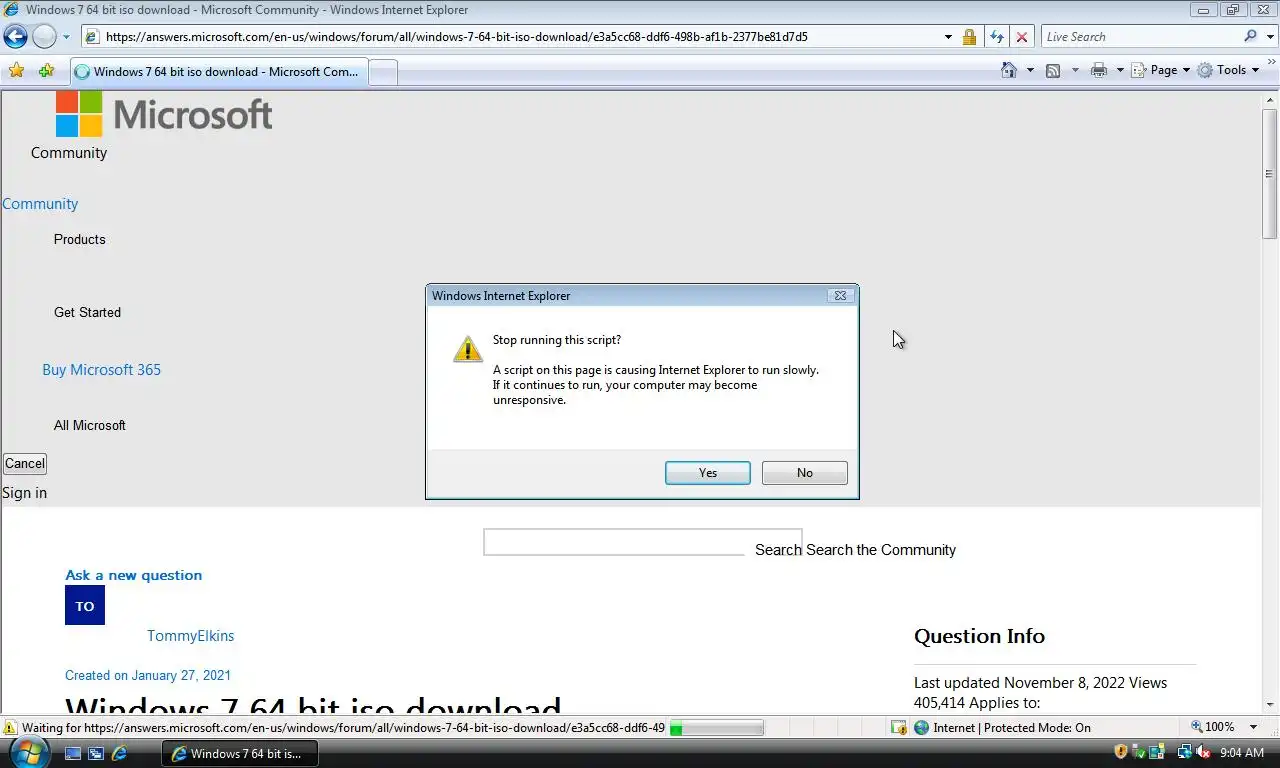Open the All Microsoft menu item
Viewport: 1280px width, 768px height.
click(x=90, y=426)
